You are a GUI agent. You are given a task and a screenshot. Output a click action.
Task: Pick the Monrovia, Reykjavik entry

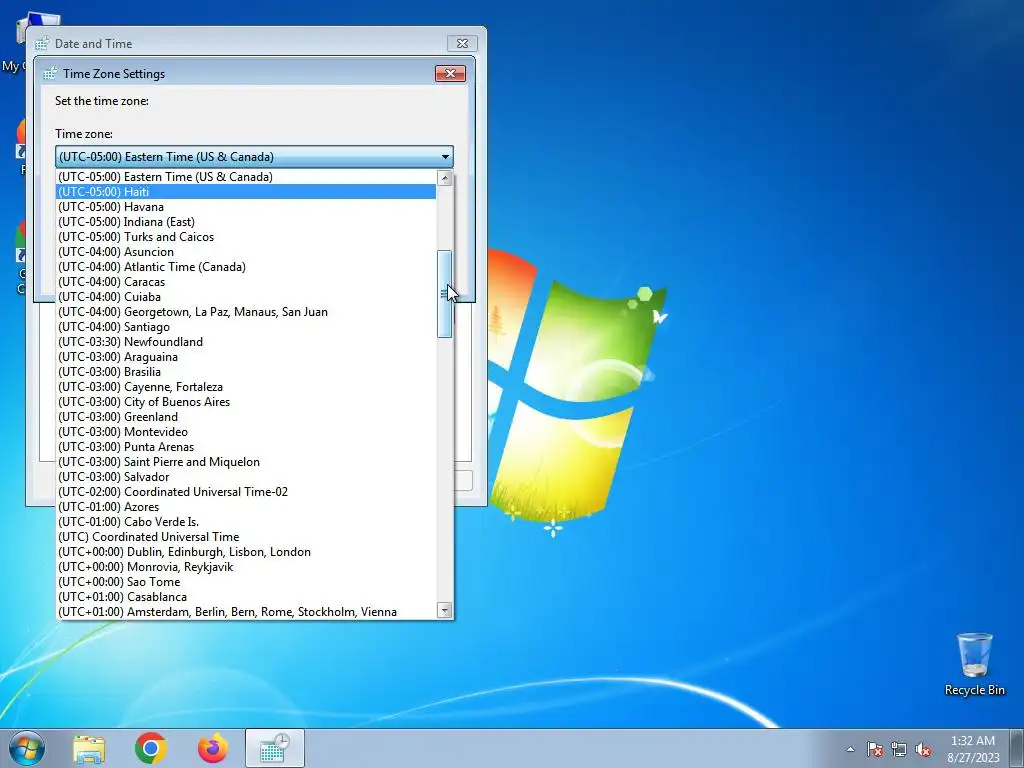pos(246,567)
